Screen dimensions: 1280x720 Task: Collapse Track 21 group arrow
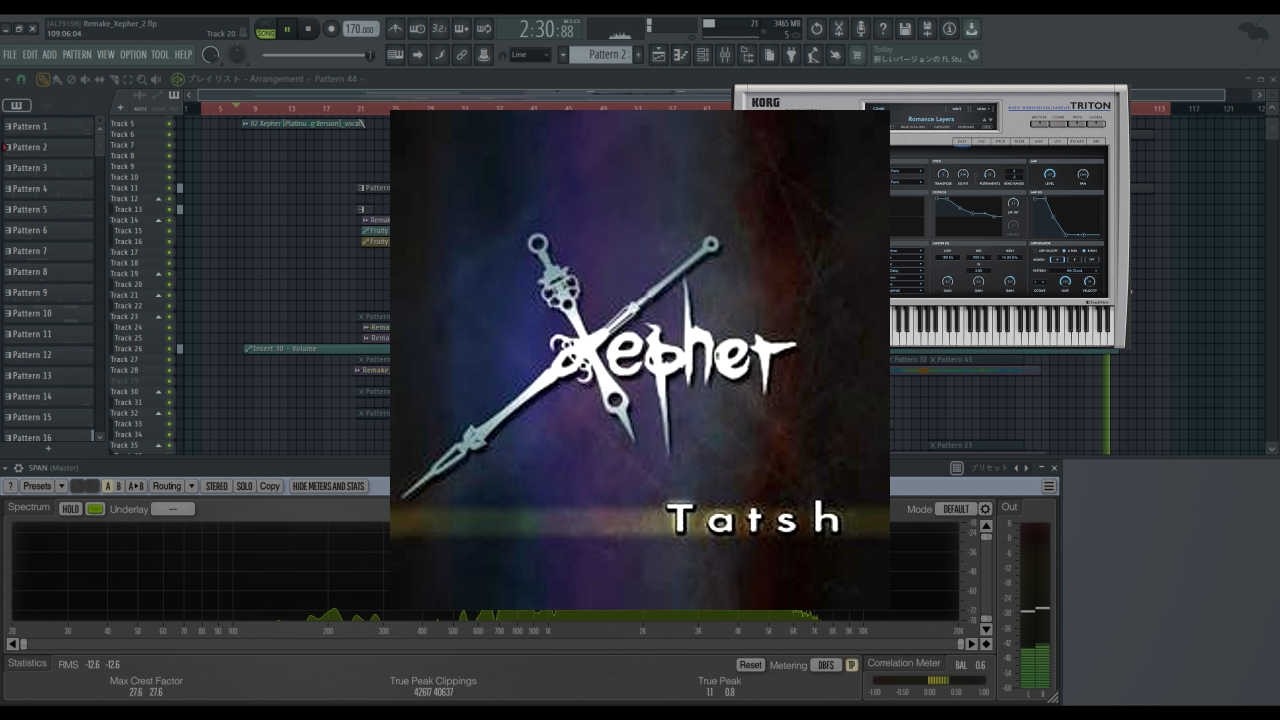coord(158,295)
